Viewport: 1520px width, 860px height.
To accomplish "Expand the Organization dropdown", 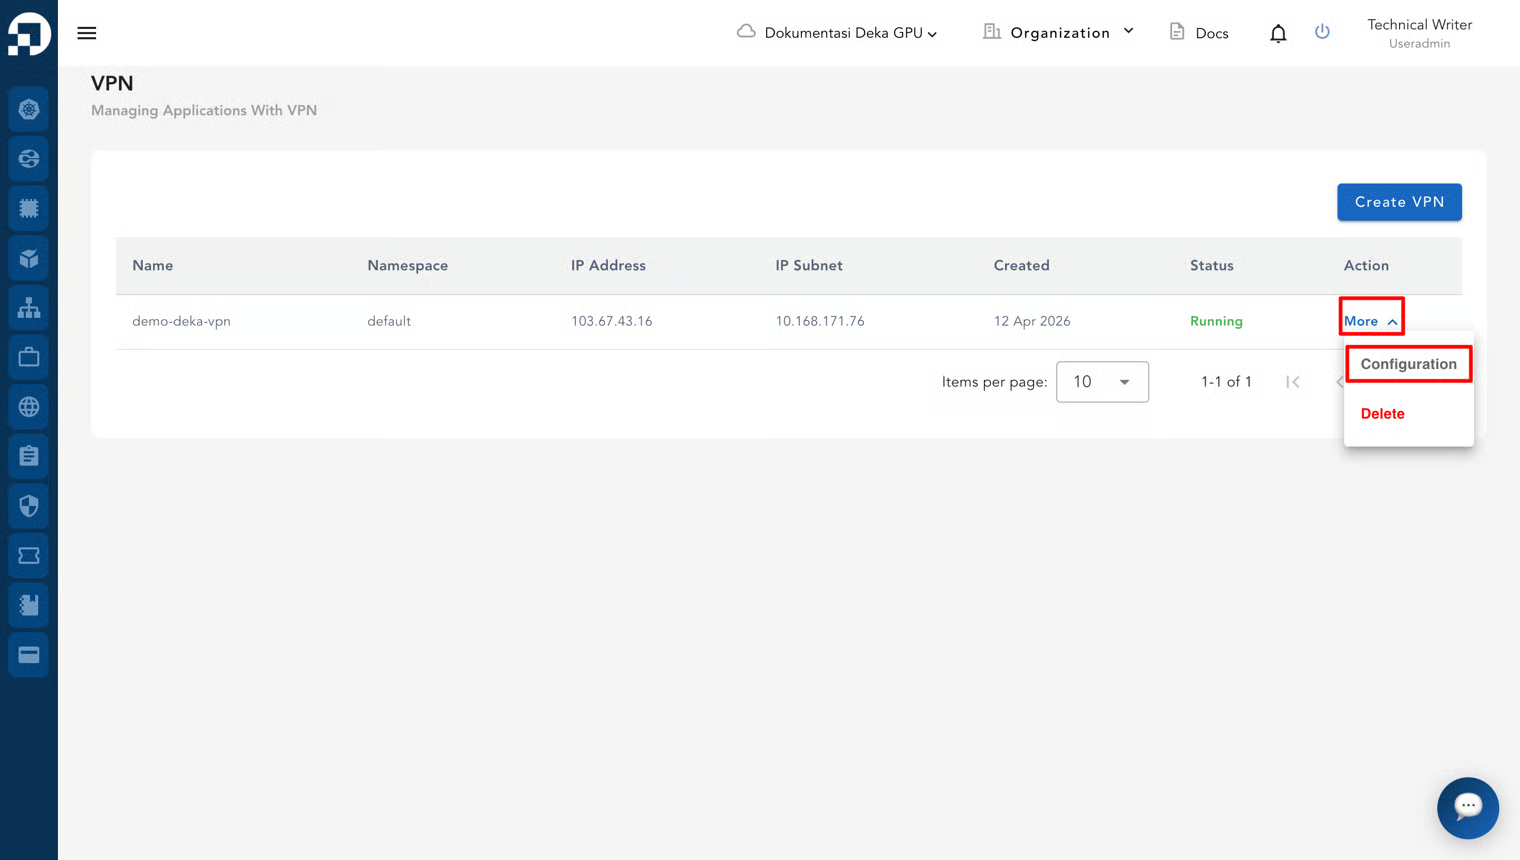I will coord(1058,33).
